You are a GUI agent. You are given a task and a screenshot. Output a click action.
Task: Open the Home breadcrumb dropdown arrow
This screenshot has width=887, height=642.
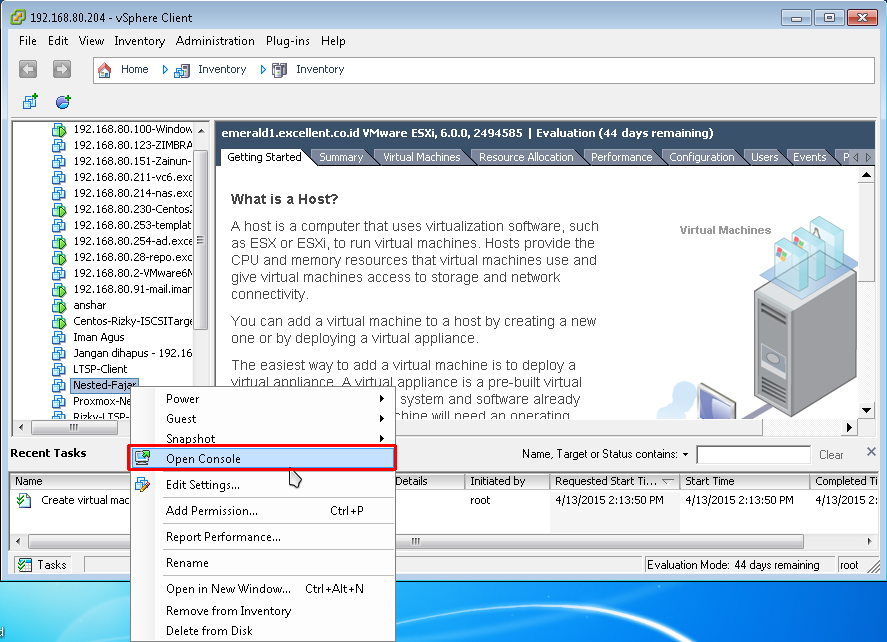click(165, 70)
